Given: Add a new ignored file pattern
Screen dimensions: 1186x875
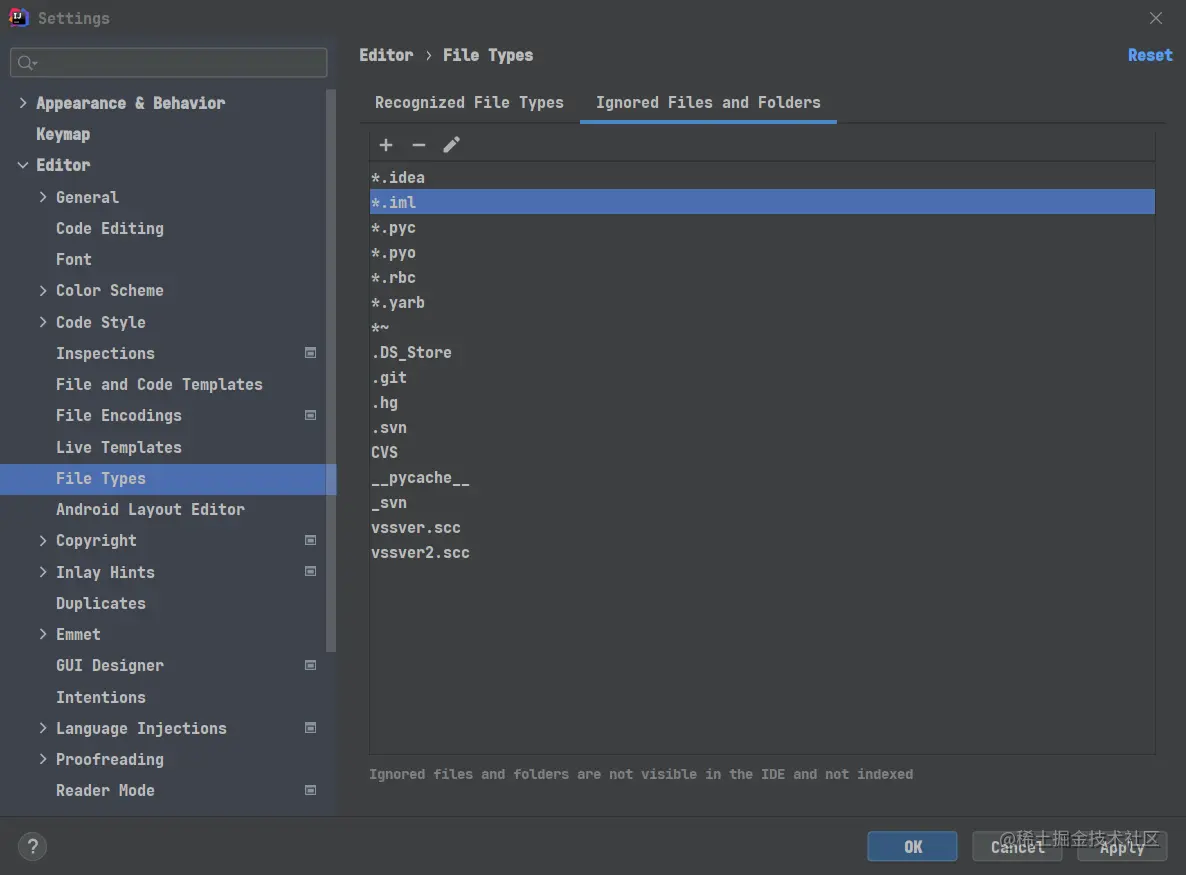Looking at the screenshot, I should (386, 144).
